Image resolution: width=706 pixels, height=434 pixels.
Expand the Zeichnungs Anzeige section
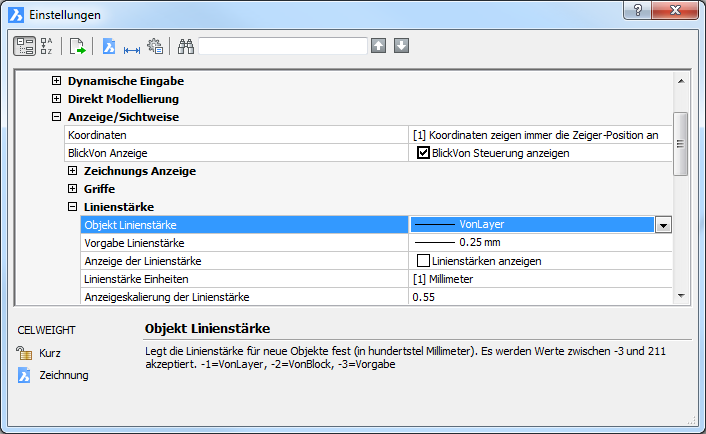(73, 171)
